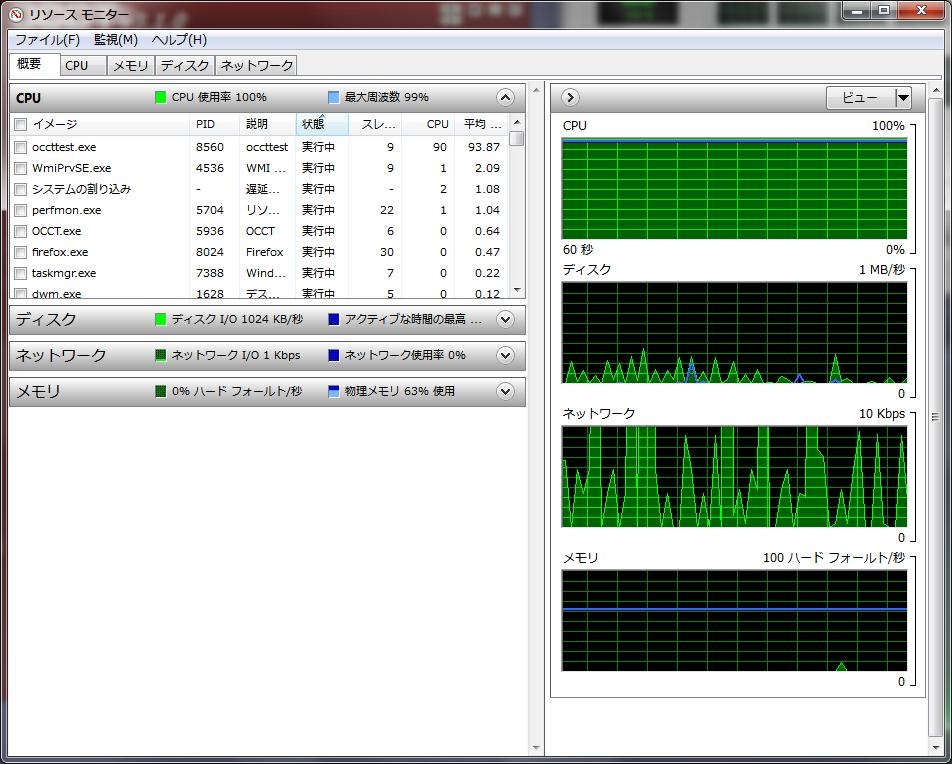Click the ディスク section header label
The height and width of the screenshot is (764, 952).
tap(46, 319)
